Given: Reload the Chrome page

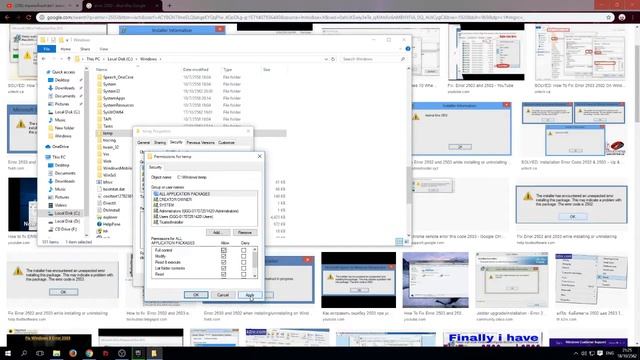Looking at the screenshot, I should tap(29, 18).
